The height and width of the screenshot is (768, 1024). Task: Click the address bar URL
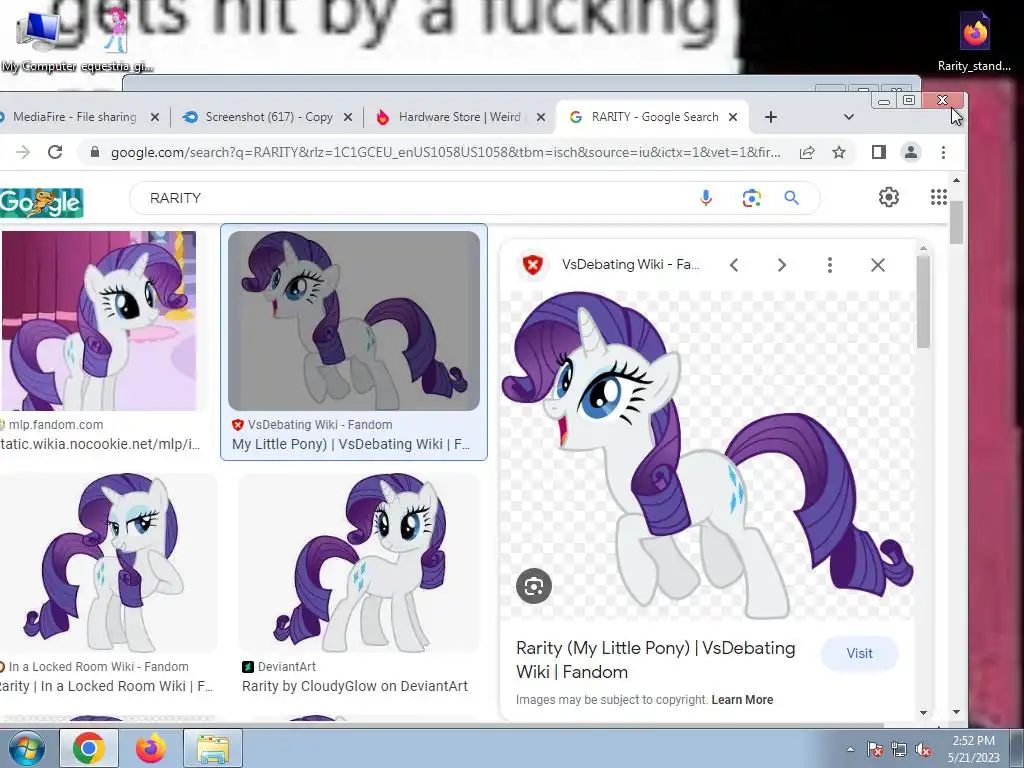click(x=445, y=152)
